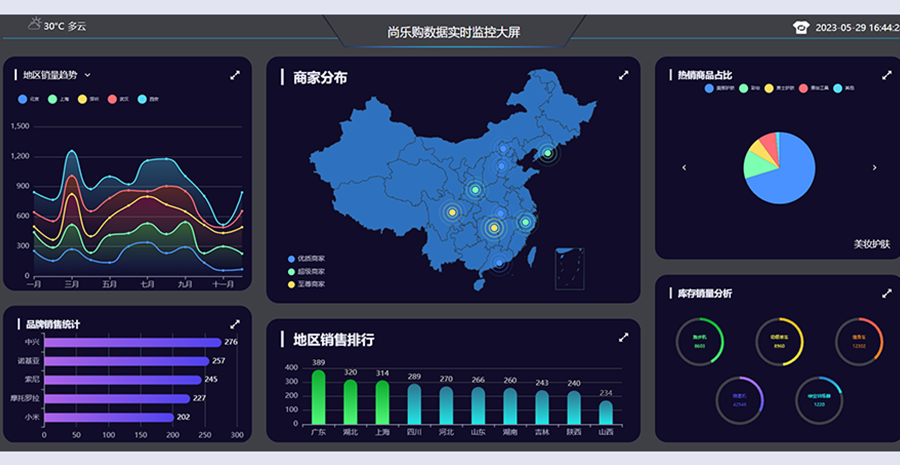Click the 山东 bar labeled 266
The image size is (900, 465).
click(x=478, y=406)
